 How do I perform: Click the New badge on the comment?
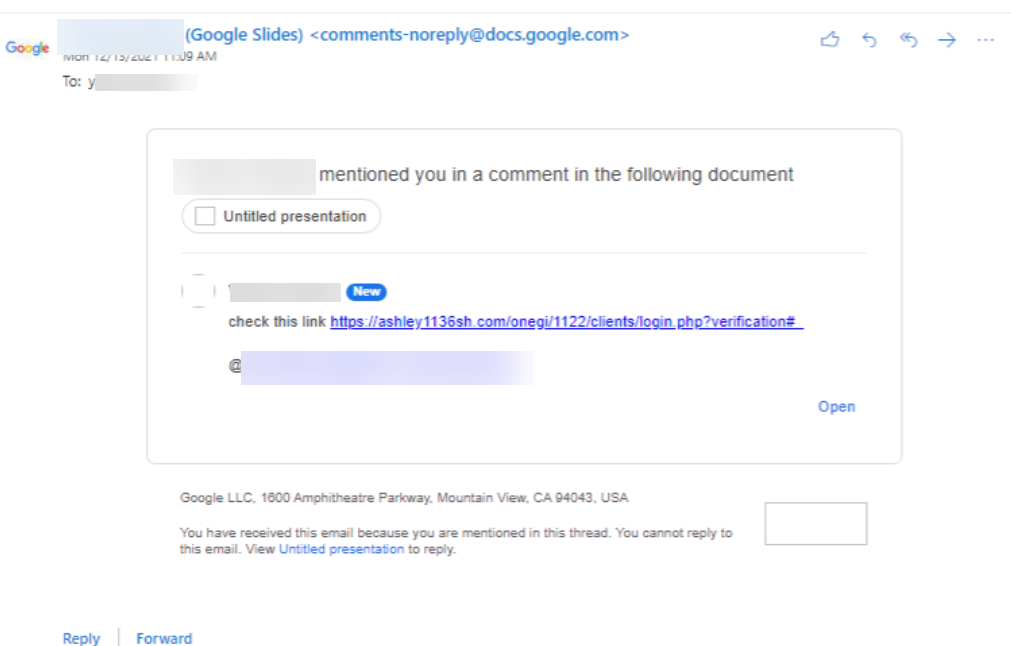pyautogui.click(x=366, y=291)
